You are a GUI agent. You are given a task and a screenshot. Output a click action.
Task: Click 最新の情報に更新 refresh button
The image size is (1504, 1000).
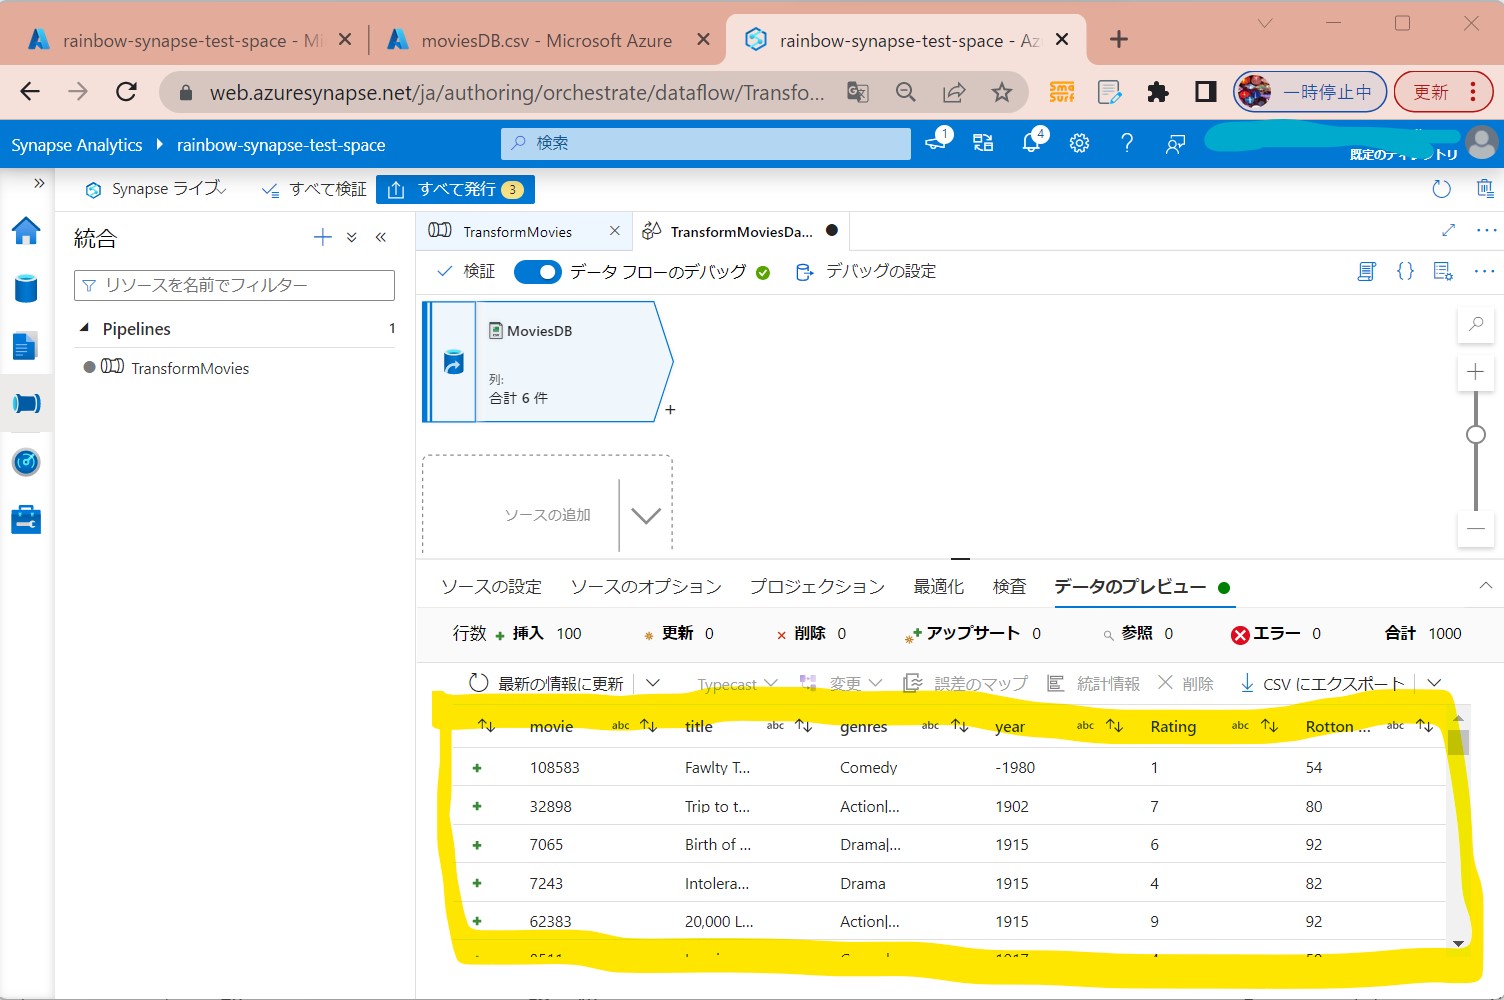(x=546, y=683)
